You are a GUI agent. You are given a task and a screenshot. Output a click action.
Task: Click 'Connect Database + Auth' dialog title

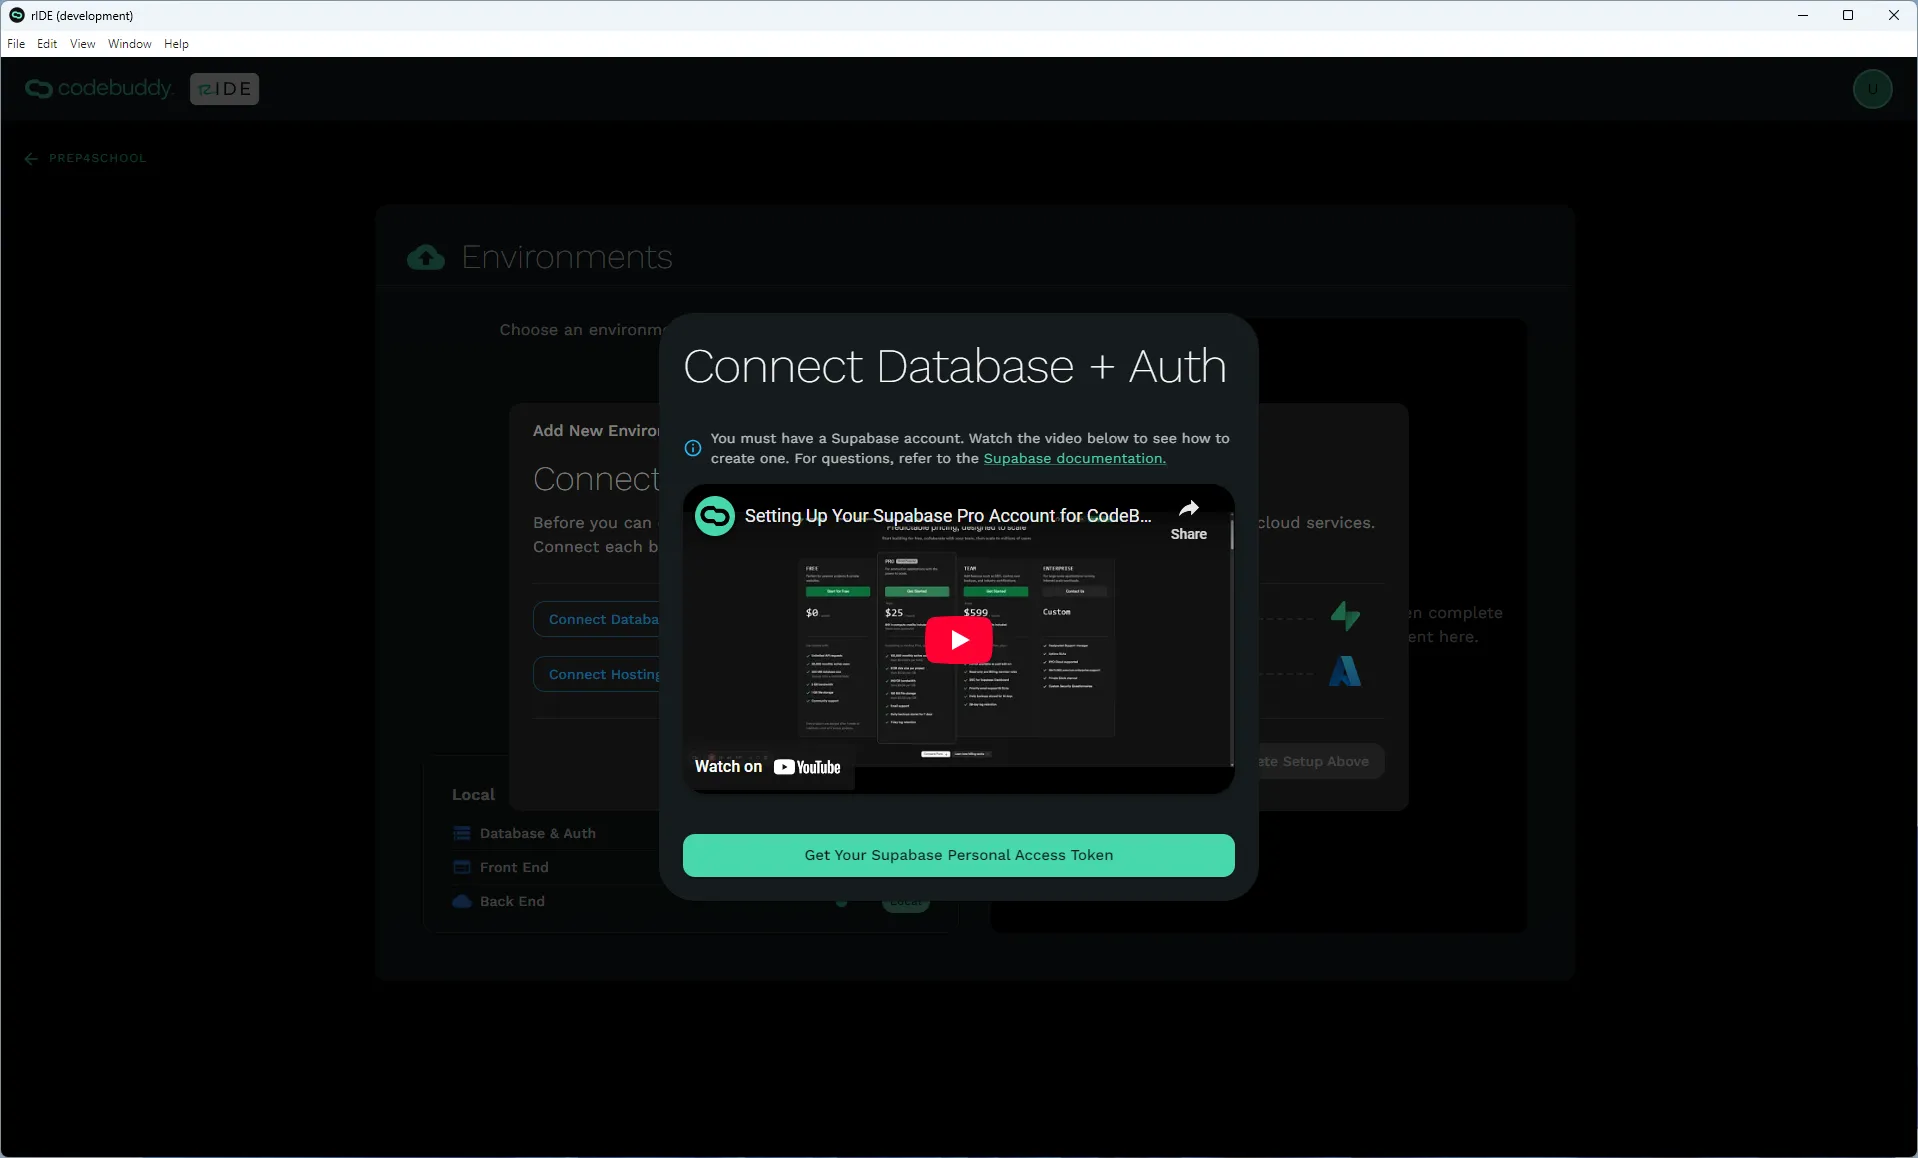955,366
